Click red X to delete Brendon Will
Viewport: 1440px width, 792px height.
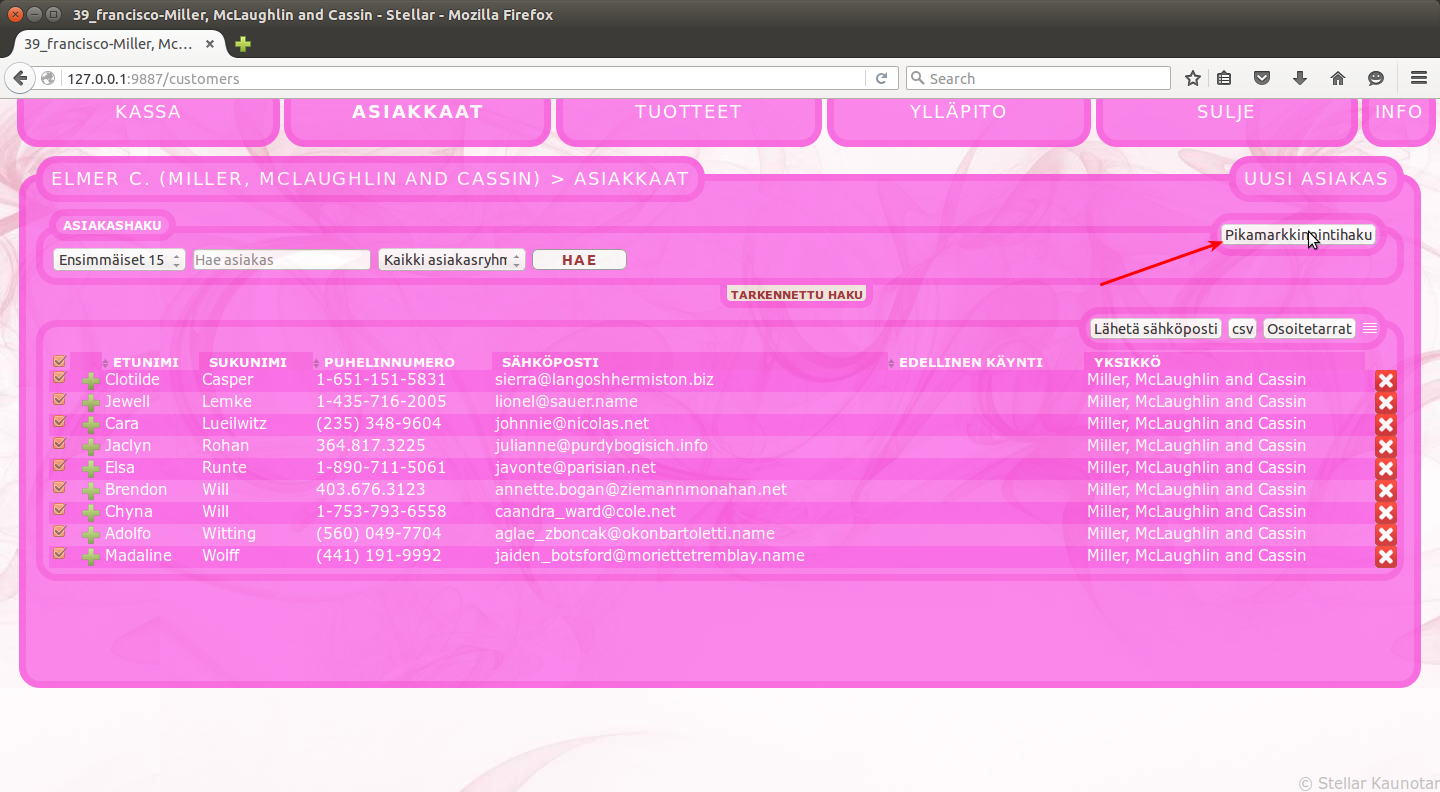1385,491
